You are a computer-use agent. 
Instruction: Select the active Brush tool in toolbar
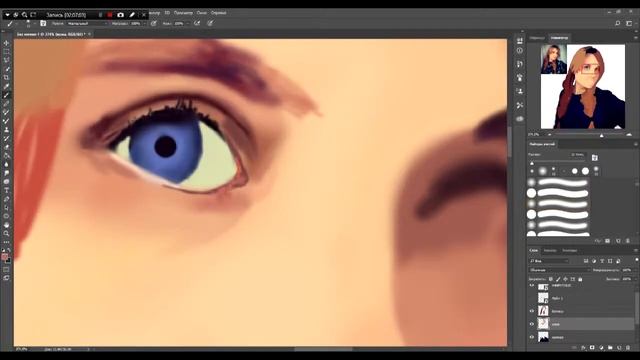[x=6, y=95]
